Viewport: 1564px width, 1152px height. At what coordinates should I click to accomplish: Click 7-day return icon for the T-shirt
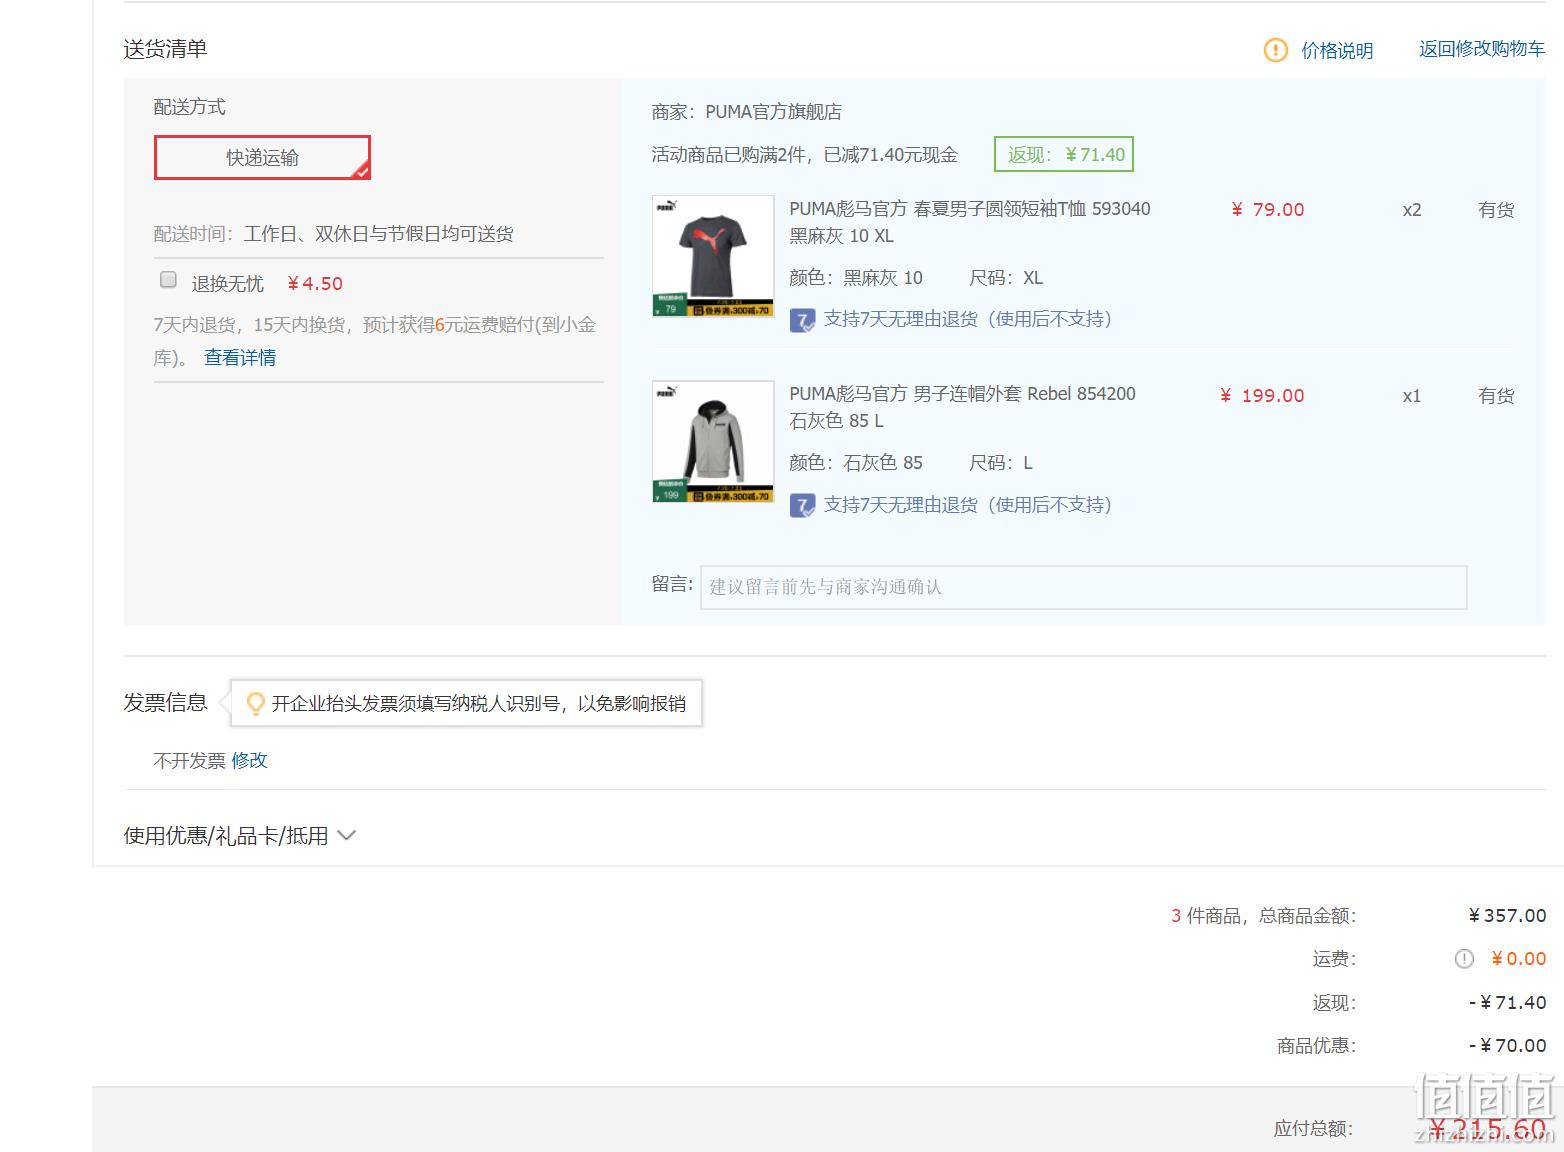802,320
